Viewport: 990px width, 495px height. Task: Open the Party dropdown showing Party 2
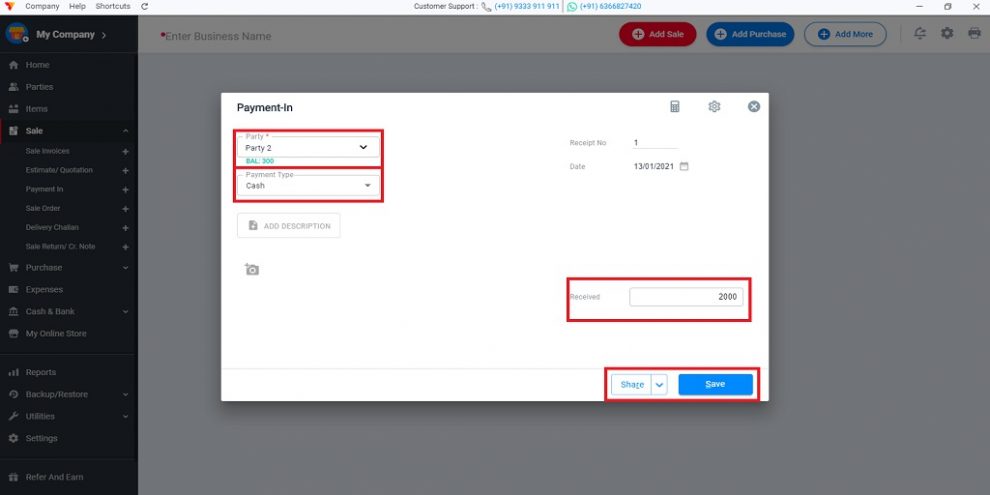(308, 147)
